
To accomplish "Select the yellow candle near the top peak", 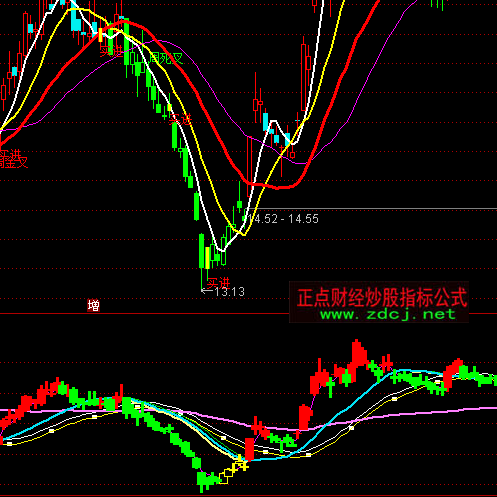I will tap(101, 35).
